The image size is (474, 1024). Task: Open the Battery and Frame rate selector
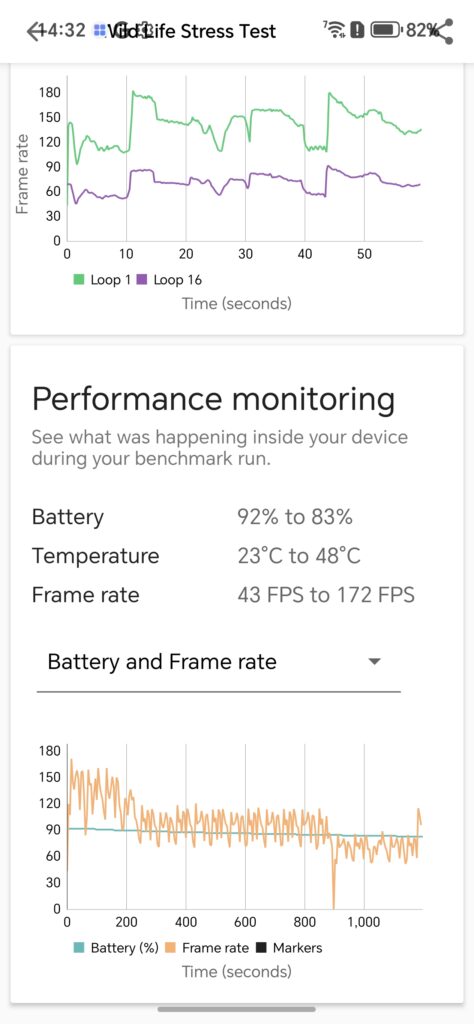click(x=218, y=662)
